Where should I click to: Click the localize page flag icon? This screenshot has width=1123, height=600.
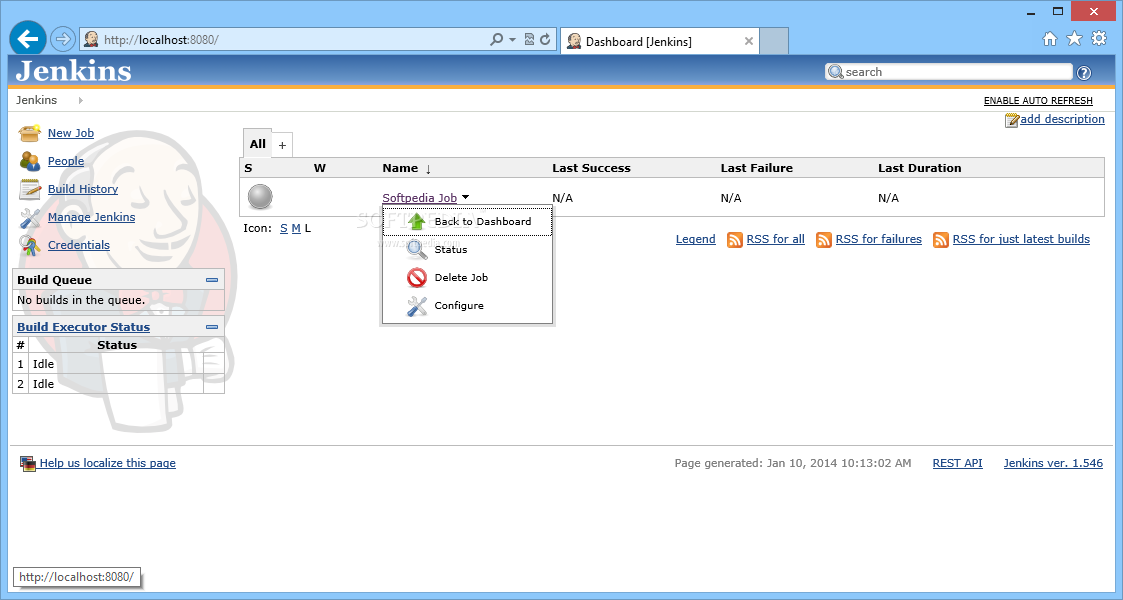(28, 464)
